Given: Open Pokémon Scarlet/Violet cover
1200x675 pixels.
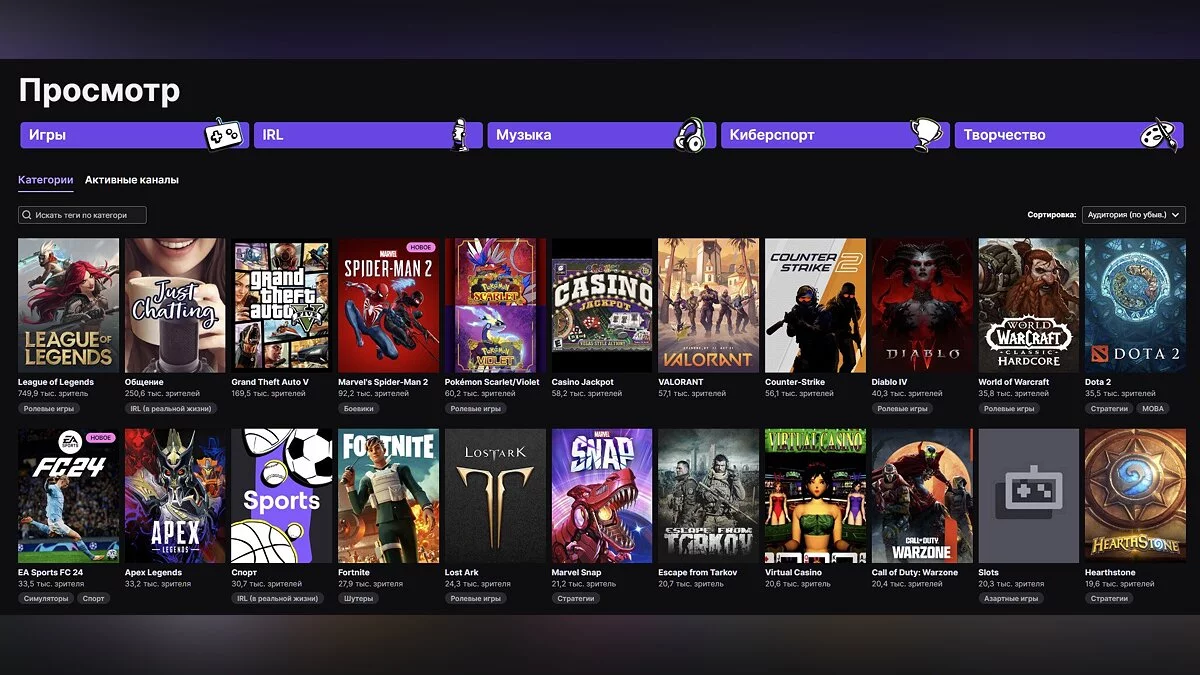Looking at the screenshot, I should click(x=495, y=305).
